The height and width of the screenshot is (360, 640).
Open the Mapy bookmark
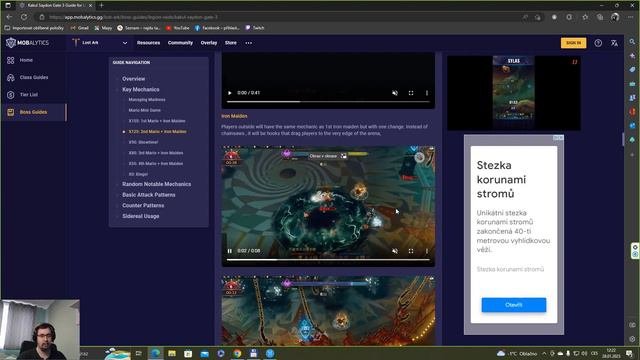click(103, 28)
